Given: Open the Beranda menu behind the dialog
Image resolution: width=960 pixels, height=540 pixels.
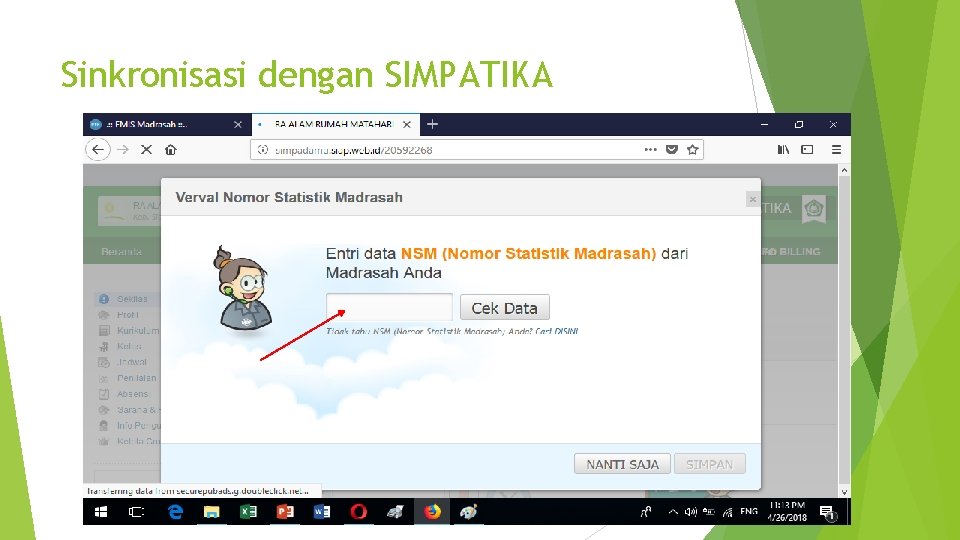Looking at the screenshot, I should tap(121, 252).
